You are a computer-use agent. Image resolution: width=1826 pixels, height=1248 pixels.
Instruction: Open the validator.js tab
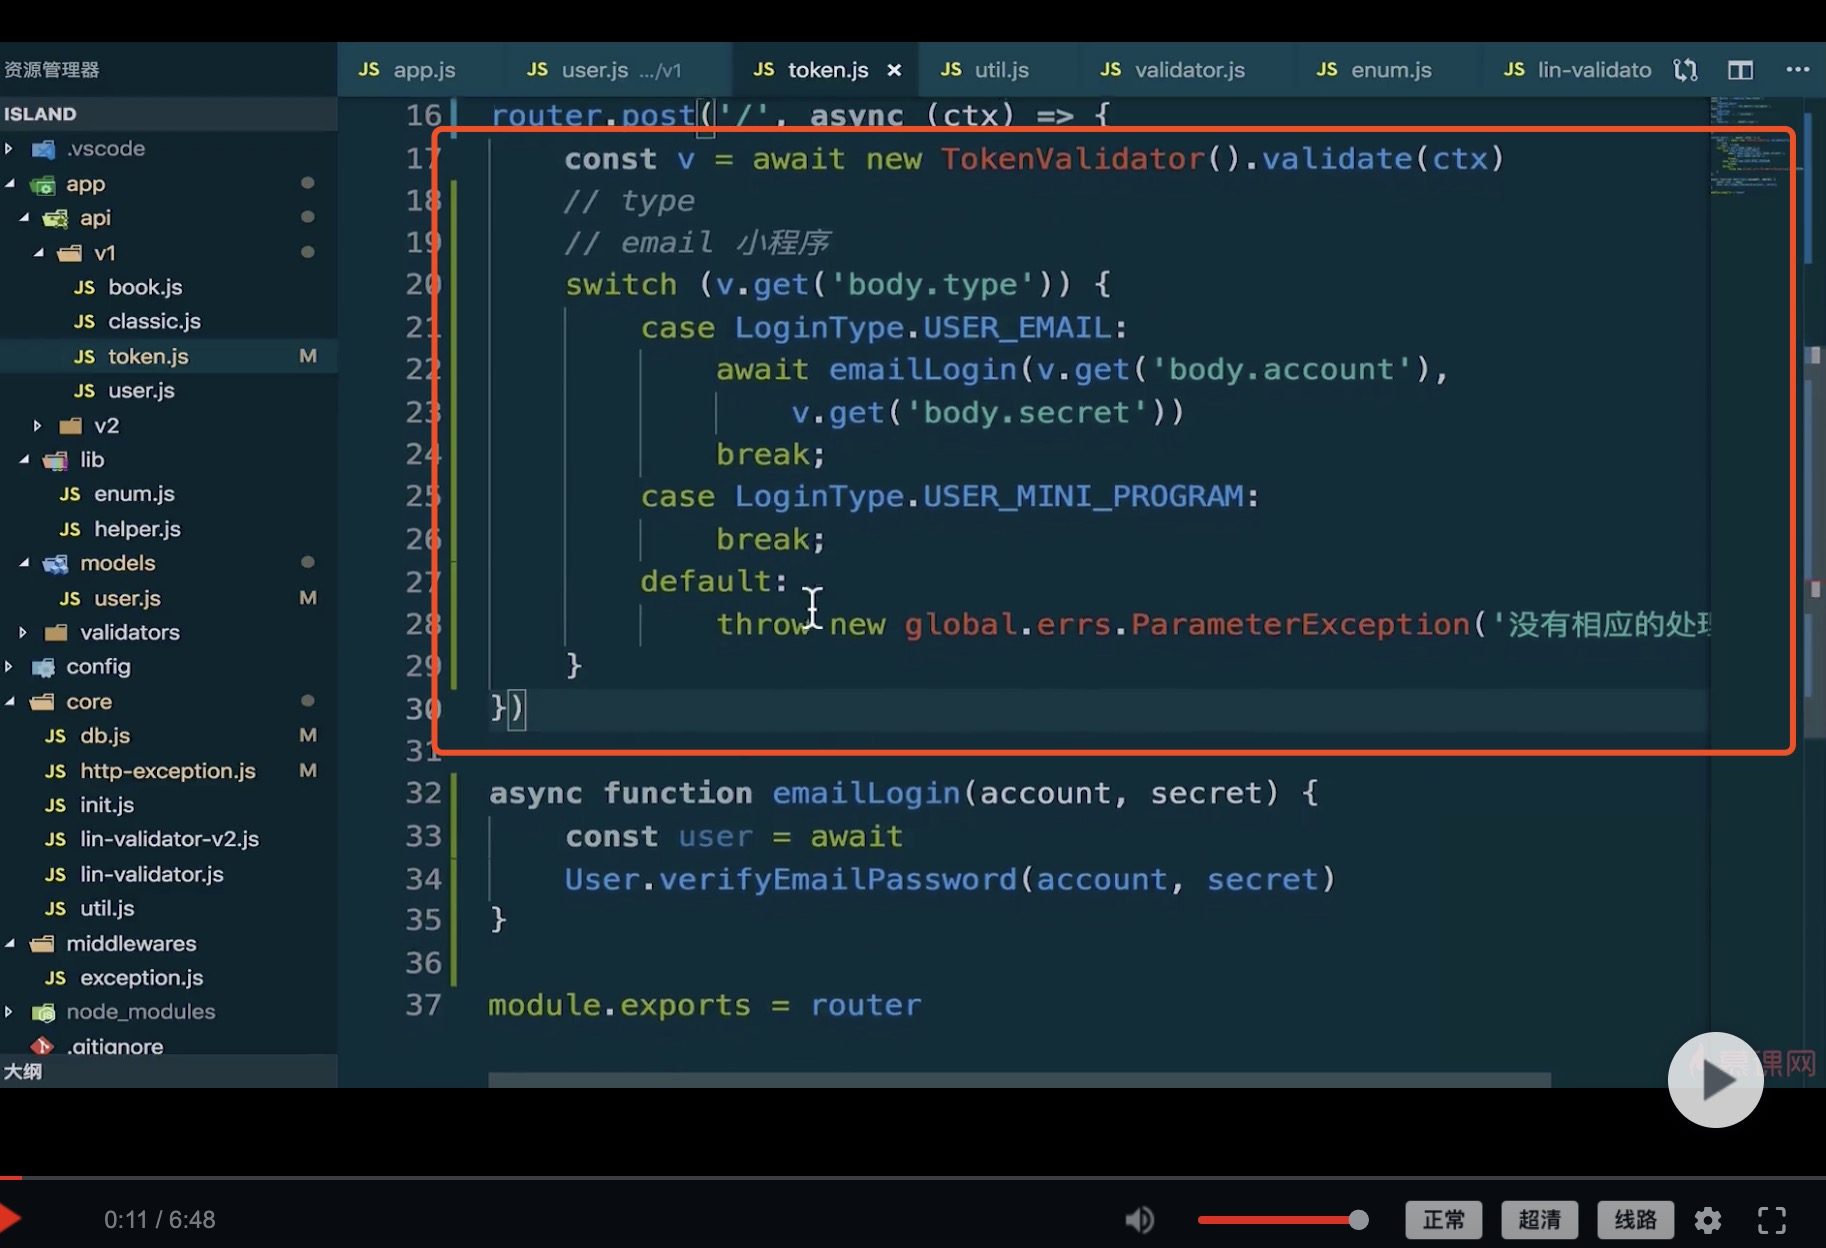(x=1173, y=70)
